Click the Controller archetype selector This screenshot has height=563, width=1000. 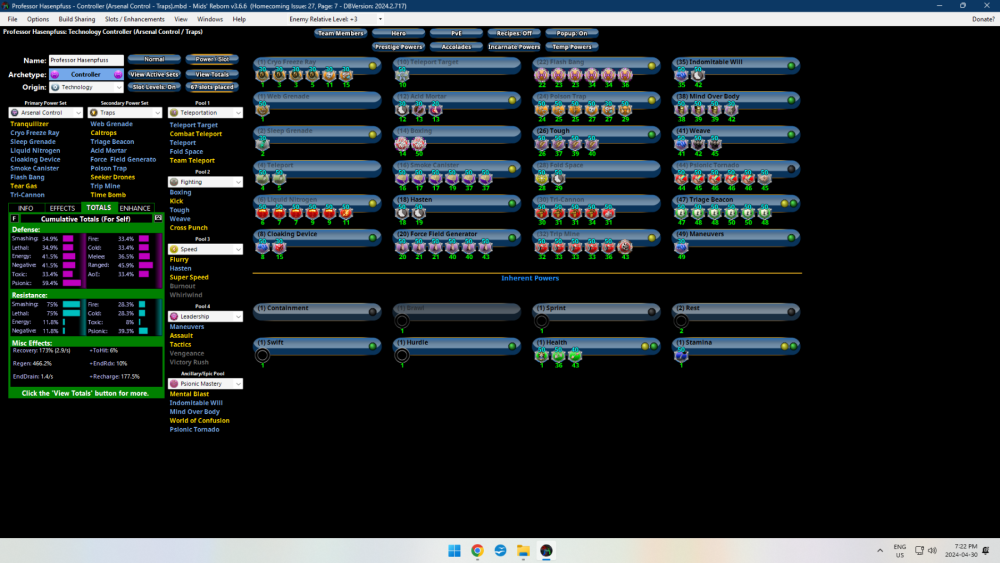pyautogui.click(x=86, y=75)
